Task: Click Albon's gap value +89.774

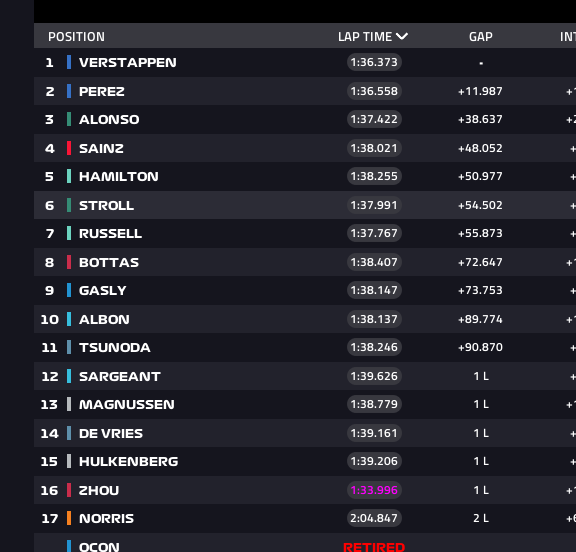Action: 480,319
